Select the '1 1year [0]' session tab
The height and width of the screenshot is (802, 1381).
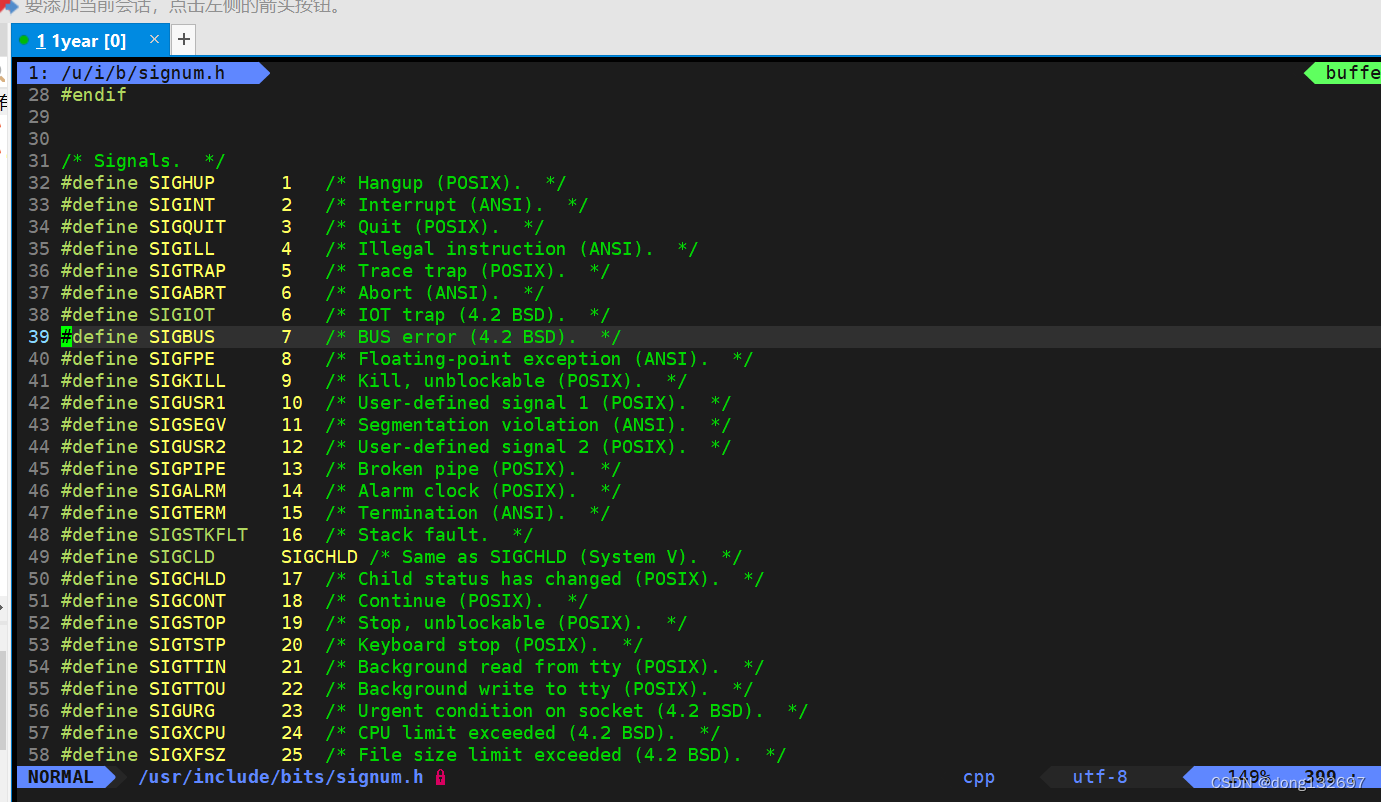tap(90, 41)
